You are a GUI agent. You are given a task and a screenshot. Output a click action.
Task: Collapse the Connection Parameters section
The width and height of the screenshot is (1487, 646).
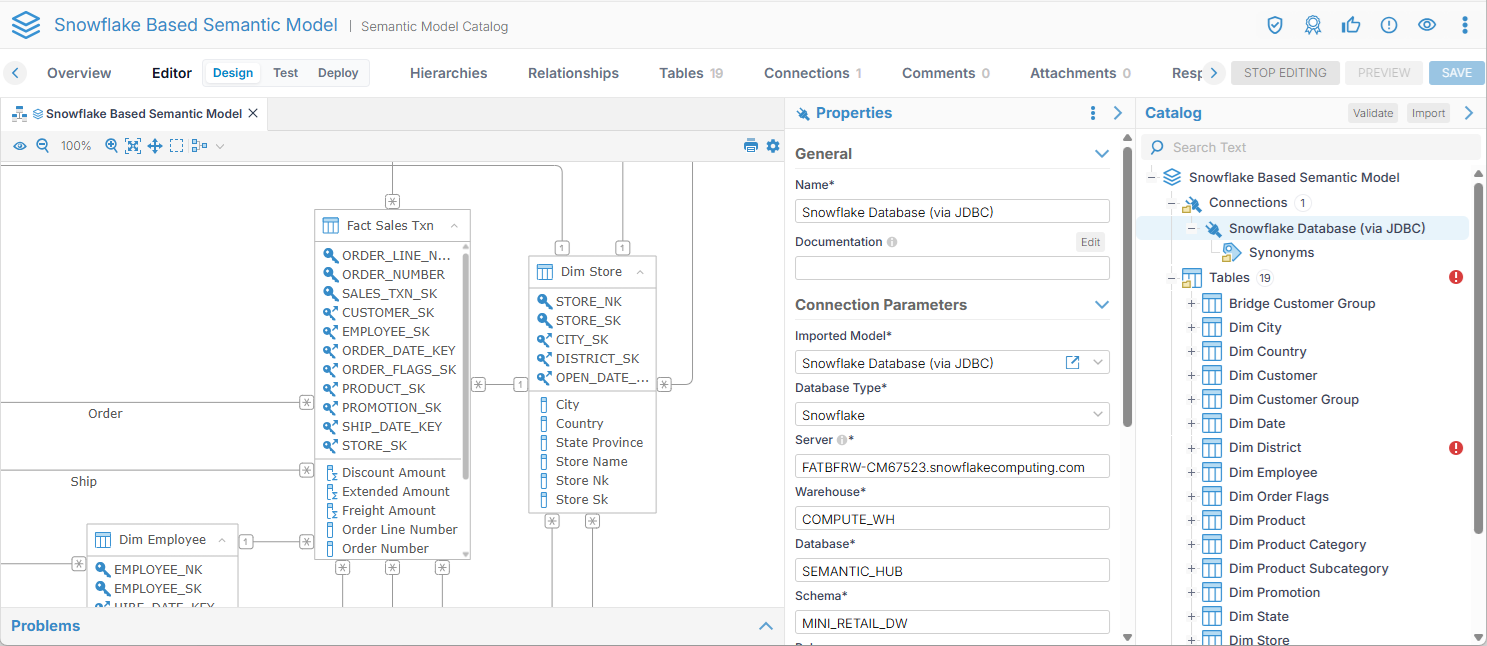[1102, 305]
